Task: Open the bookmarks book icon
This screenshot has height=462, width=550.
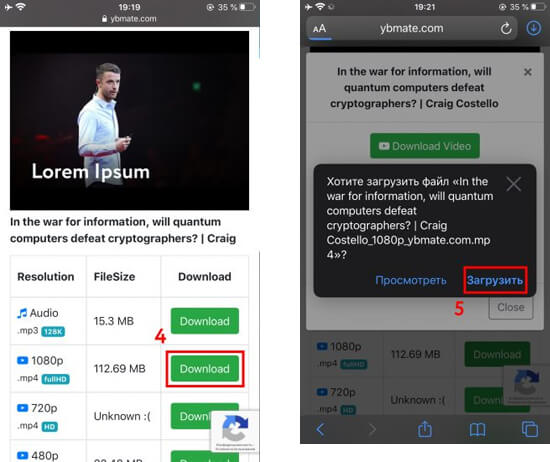Action: (x=477, y=429)
